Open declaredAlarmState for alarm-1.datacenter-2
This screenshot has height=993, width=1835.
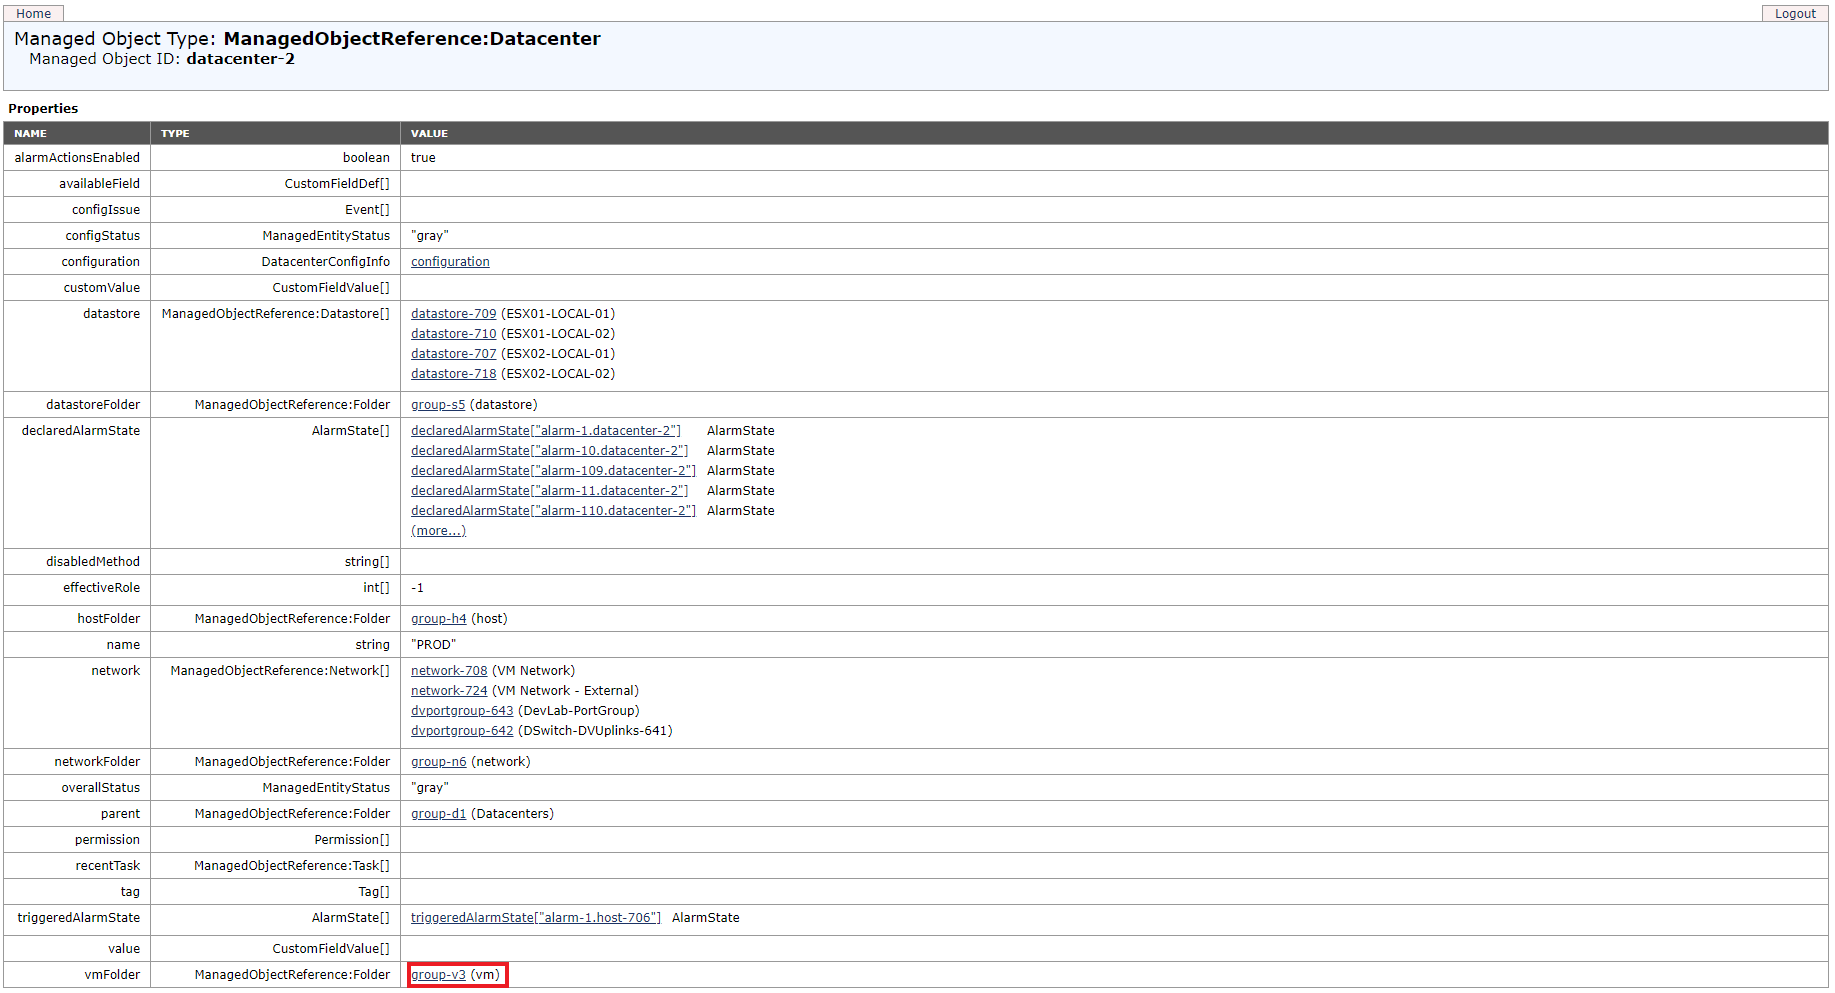(x=546, y=430)
